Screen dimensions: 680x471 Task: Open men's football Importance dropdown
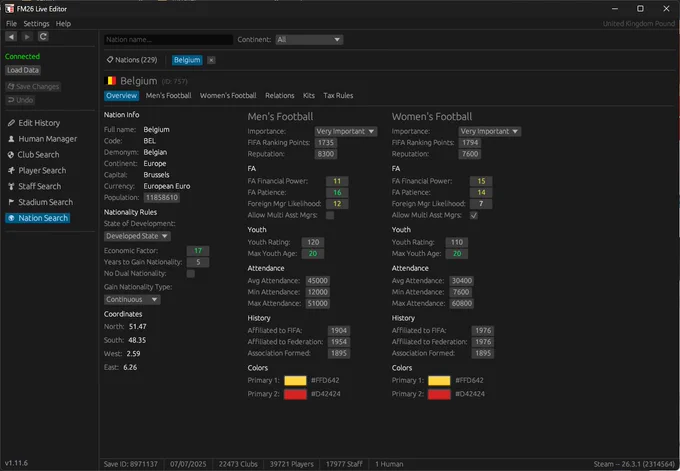point(346,131)
